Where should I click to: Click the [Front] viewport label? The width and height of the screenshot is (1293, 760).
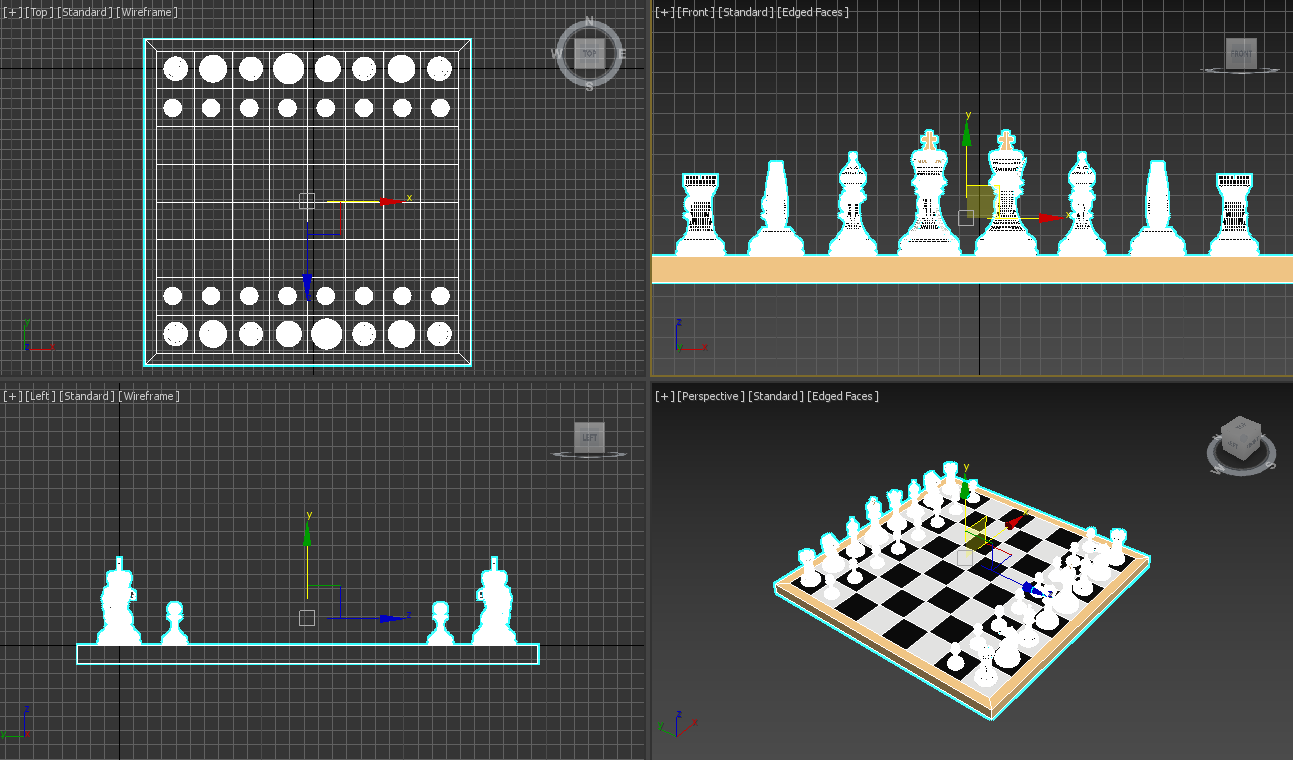point(696,12)
